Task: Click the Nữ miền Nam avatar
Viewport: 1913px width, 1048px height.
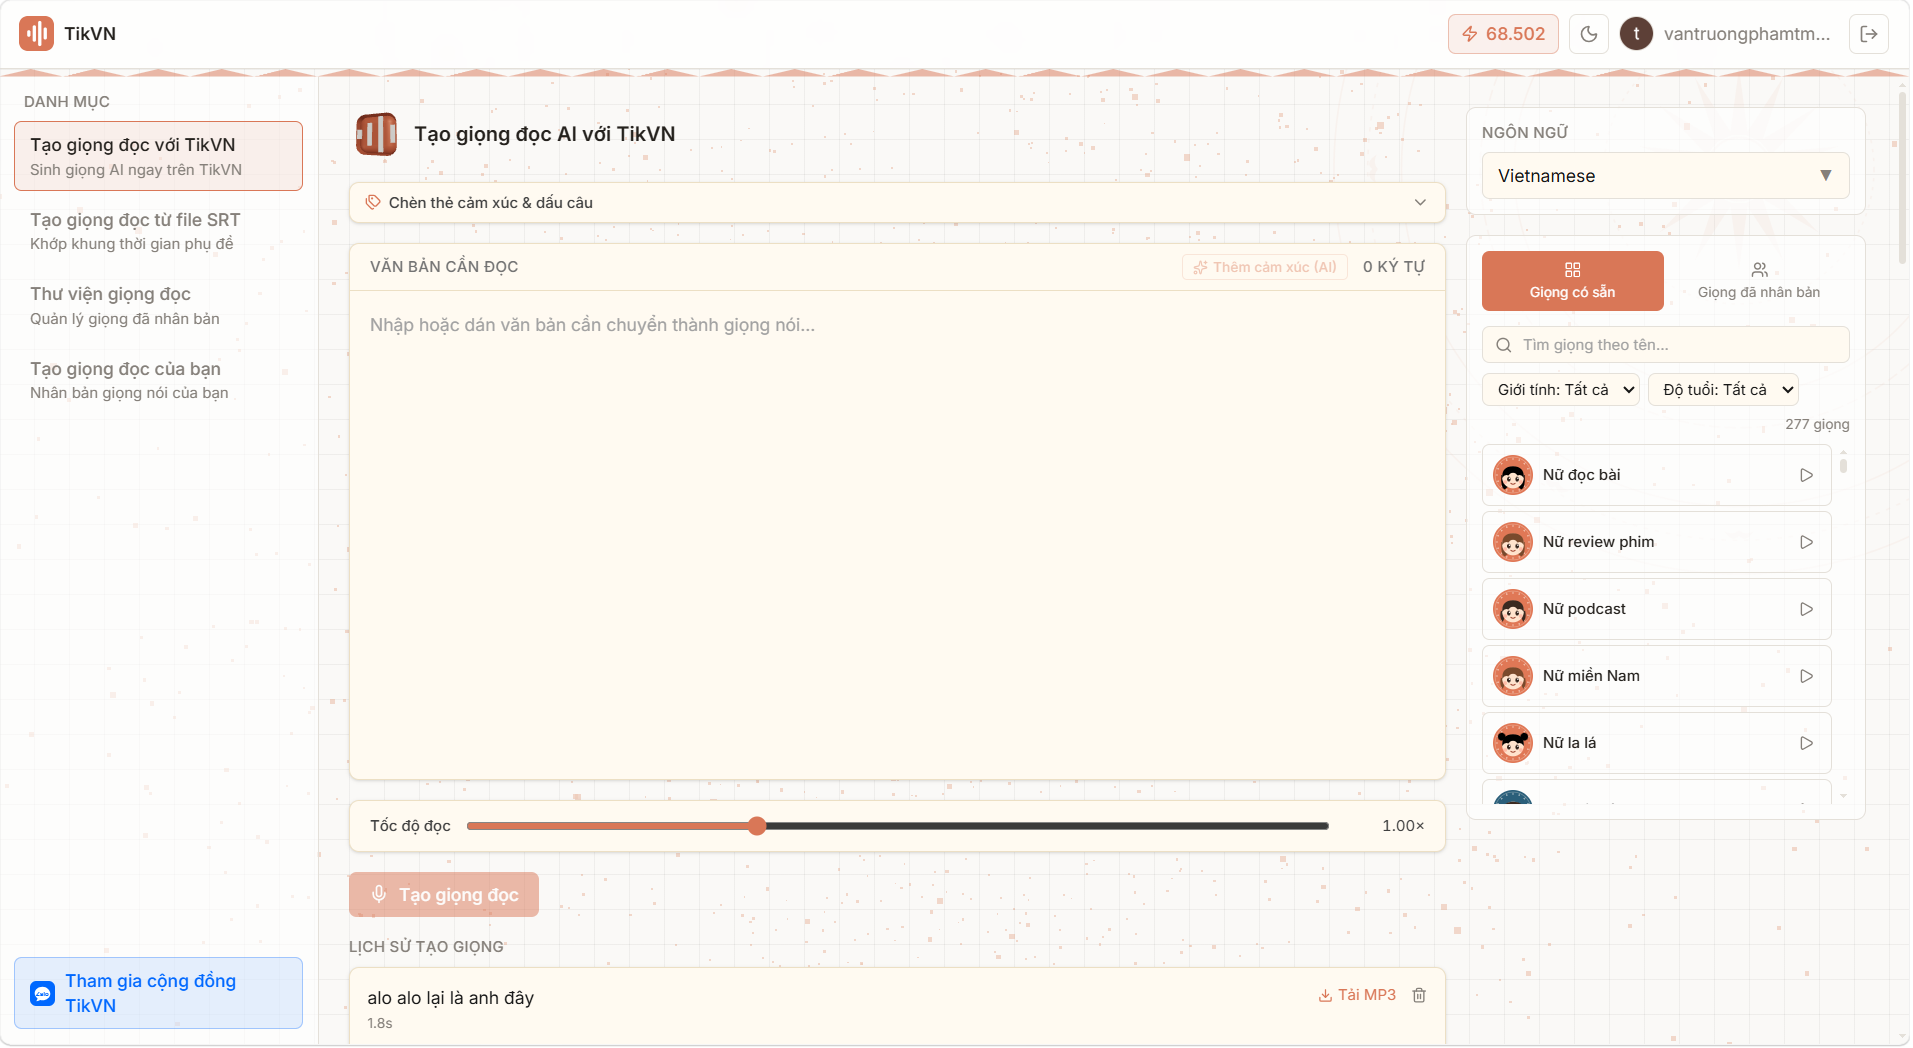Action: (x=1513, y=676)
